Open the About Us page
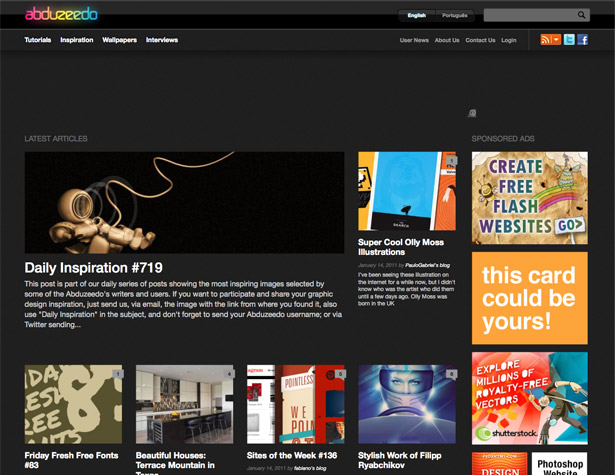Viewport: 615px width, 475px height. click(447, 40)
